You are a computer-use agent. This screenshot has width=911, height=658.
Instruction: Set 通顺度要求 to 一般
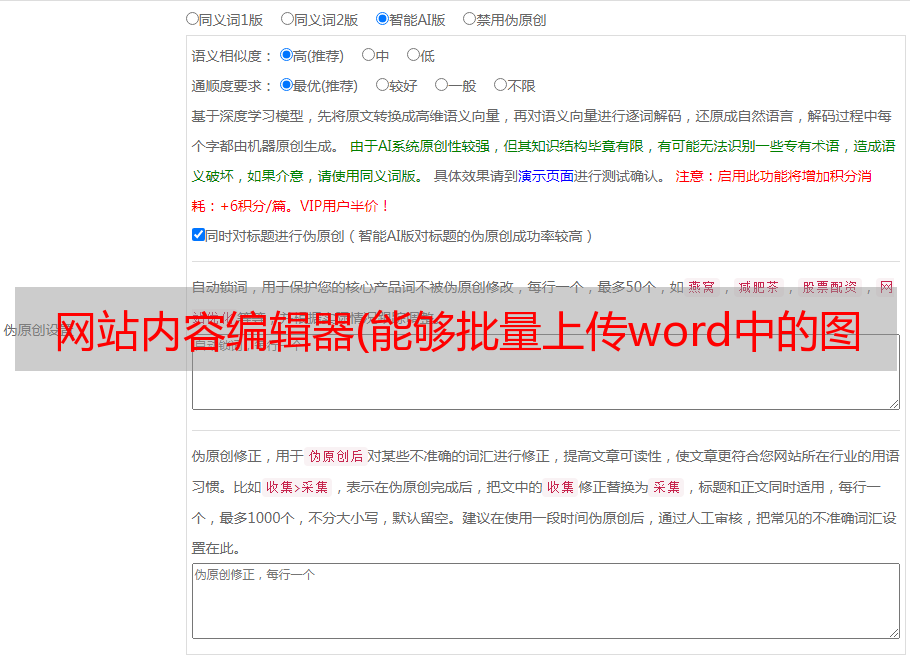(x=442, y=85)
